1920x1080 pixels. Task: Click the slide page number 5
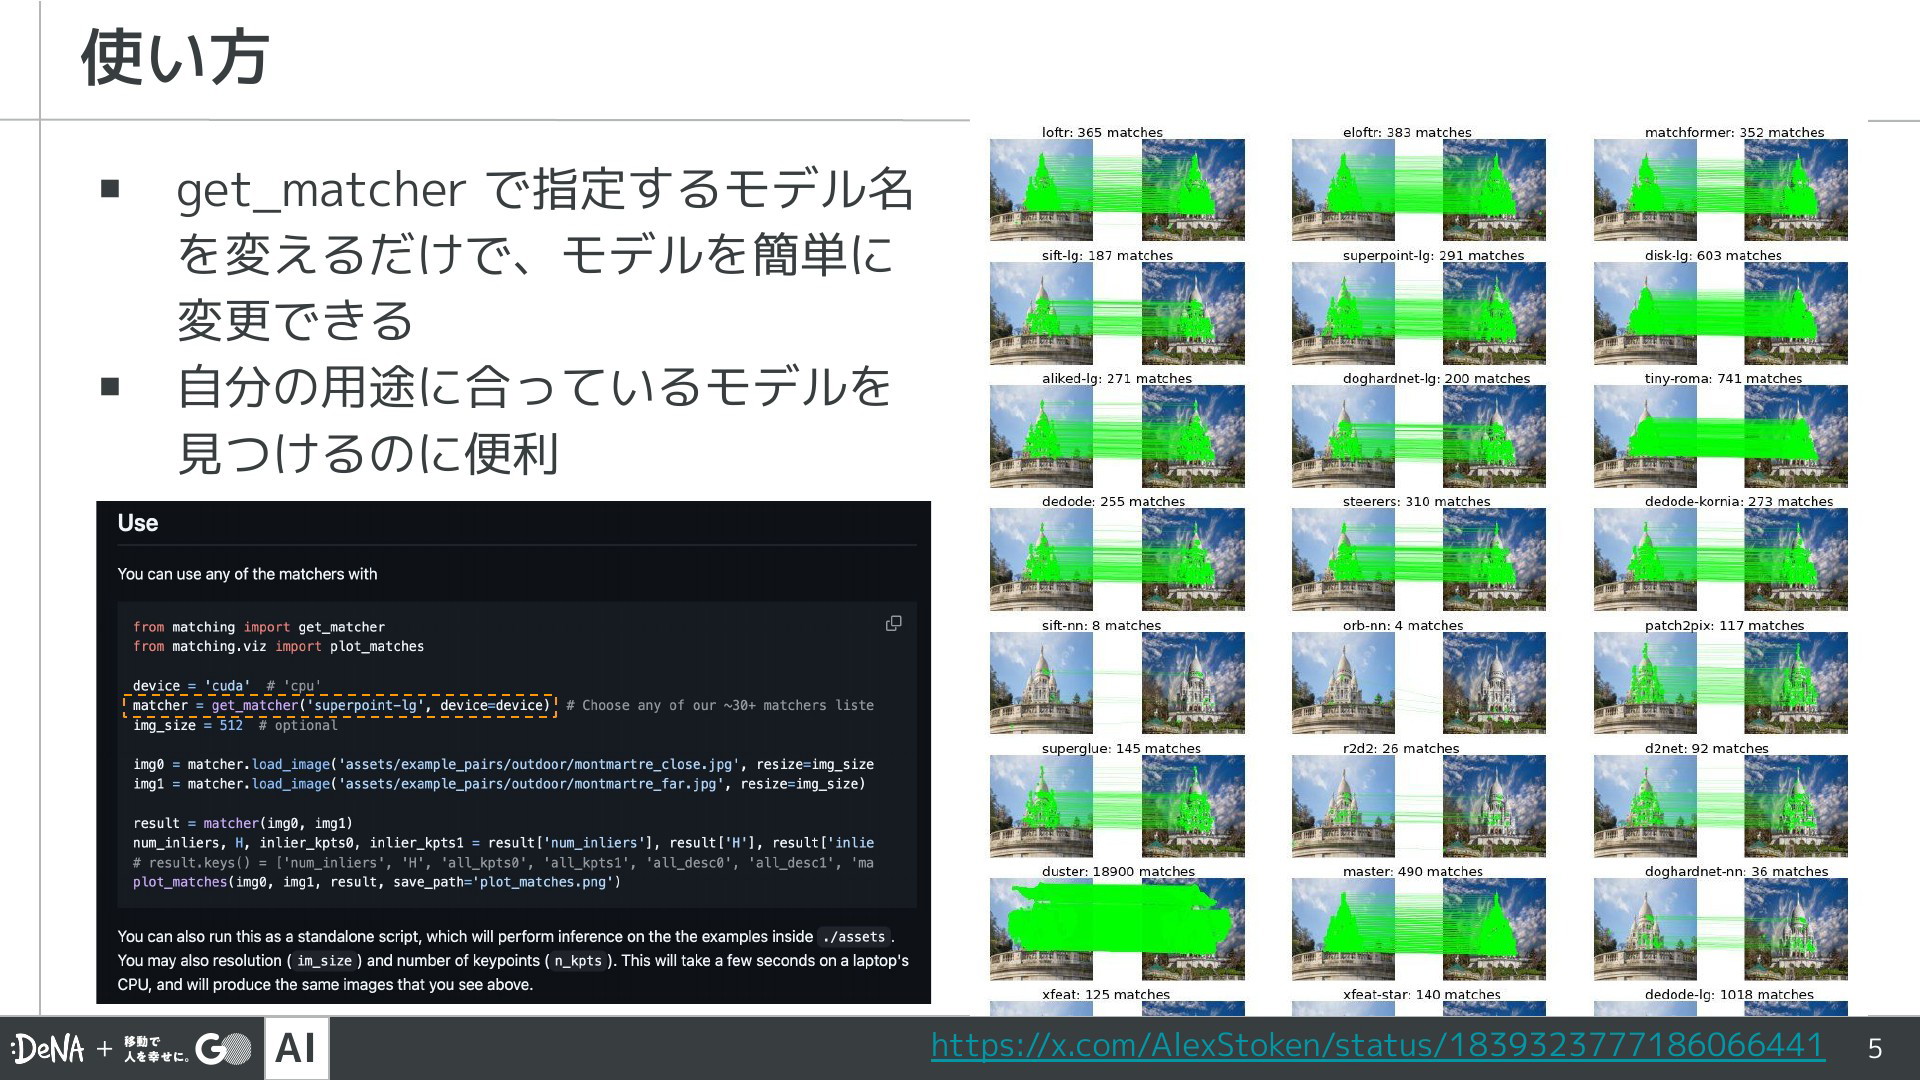[x=1875, y=1049]
